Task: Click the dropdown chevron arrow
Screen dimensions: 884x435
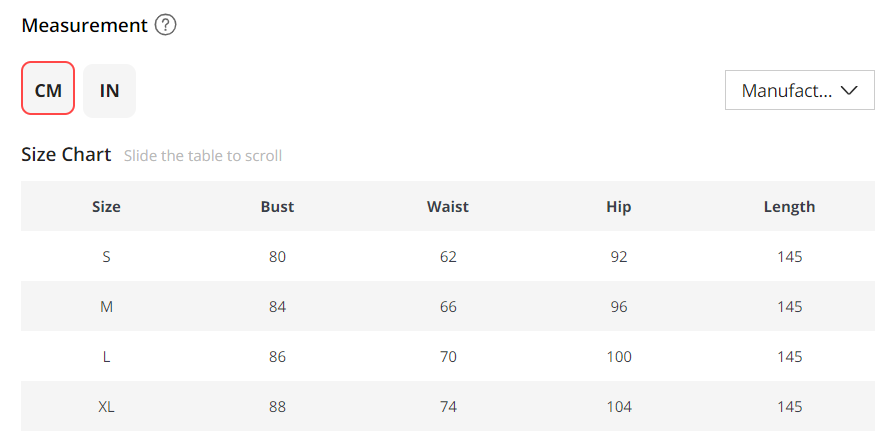Action: click(850, 90)
